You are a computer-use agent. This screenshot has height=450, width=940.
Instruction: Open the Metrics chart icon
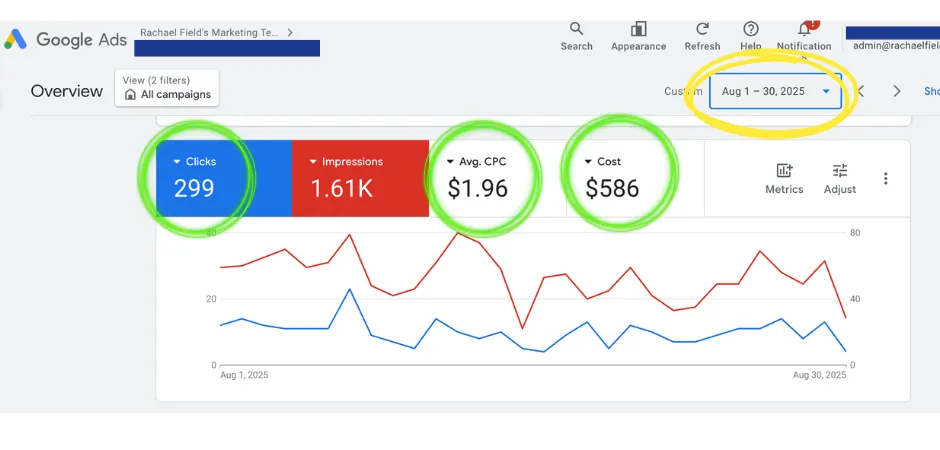(784, 171)
